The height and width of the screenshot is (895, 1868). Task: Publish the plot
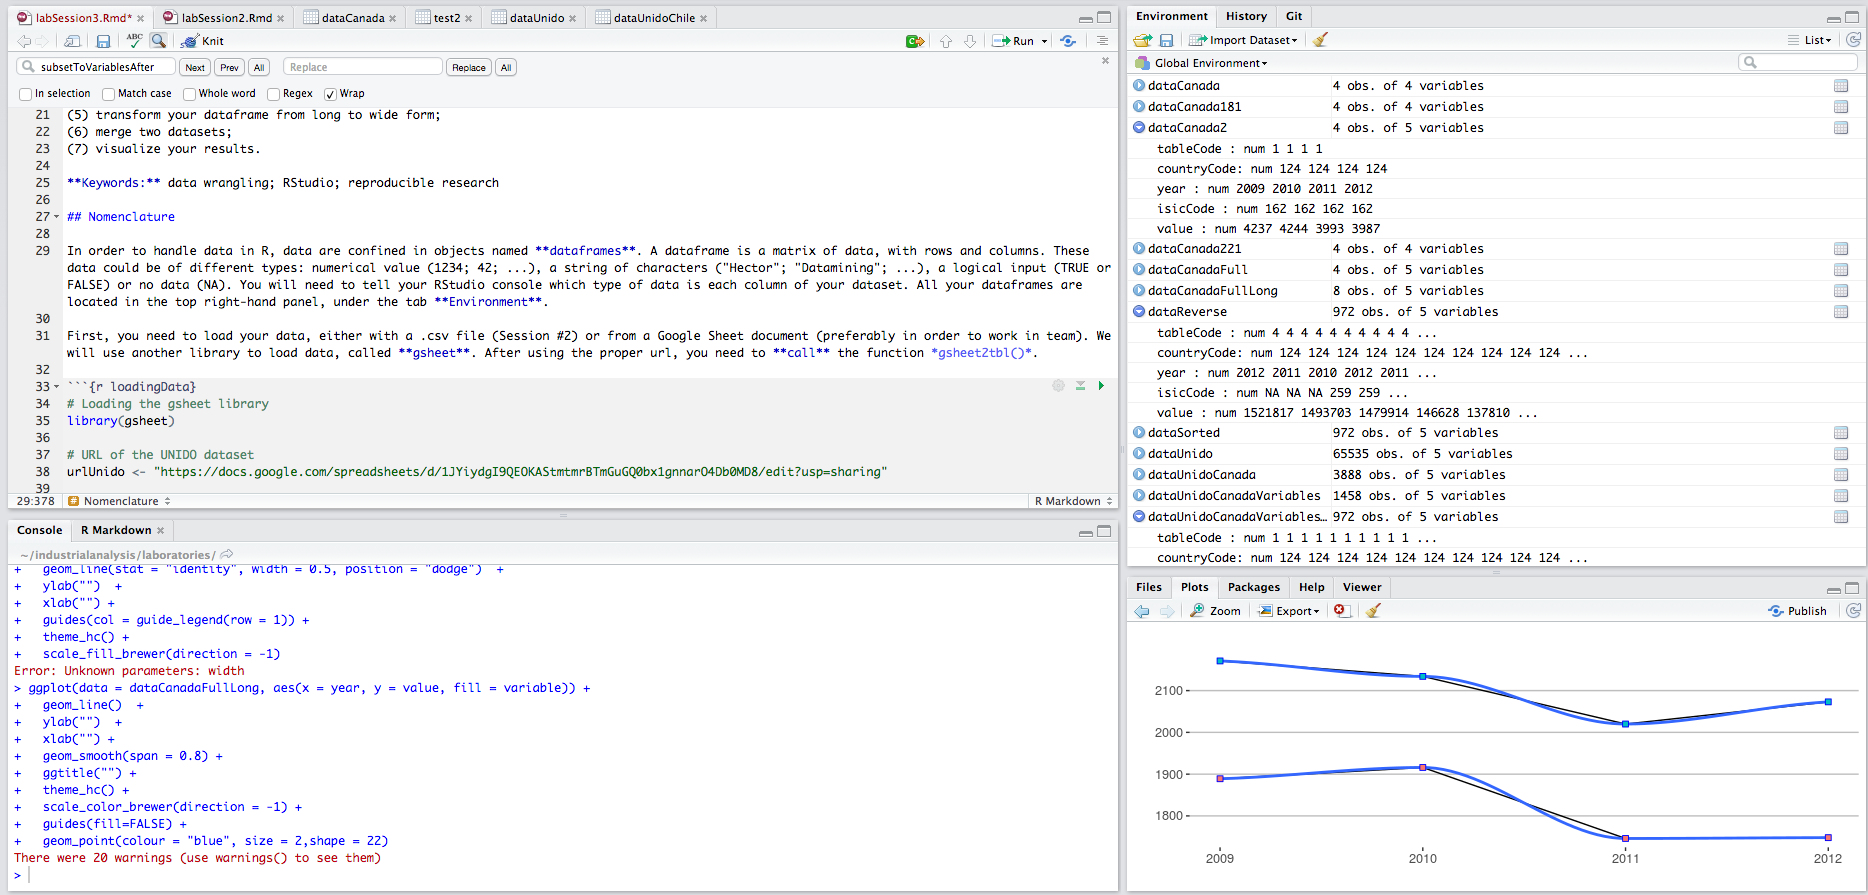[1797, 611]
